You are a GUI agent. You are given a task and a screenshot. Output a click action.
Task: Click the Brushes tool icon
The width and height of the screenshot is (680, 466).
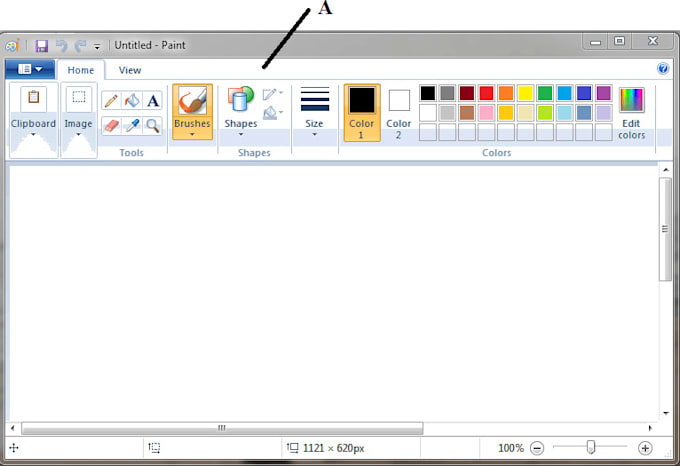click(x=192, y=101)
